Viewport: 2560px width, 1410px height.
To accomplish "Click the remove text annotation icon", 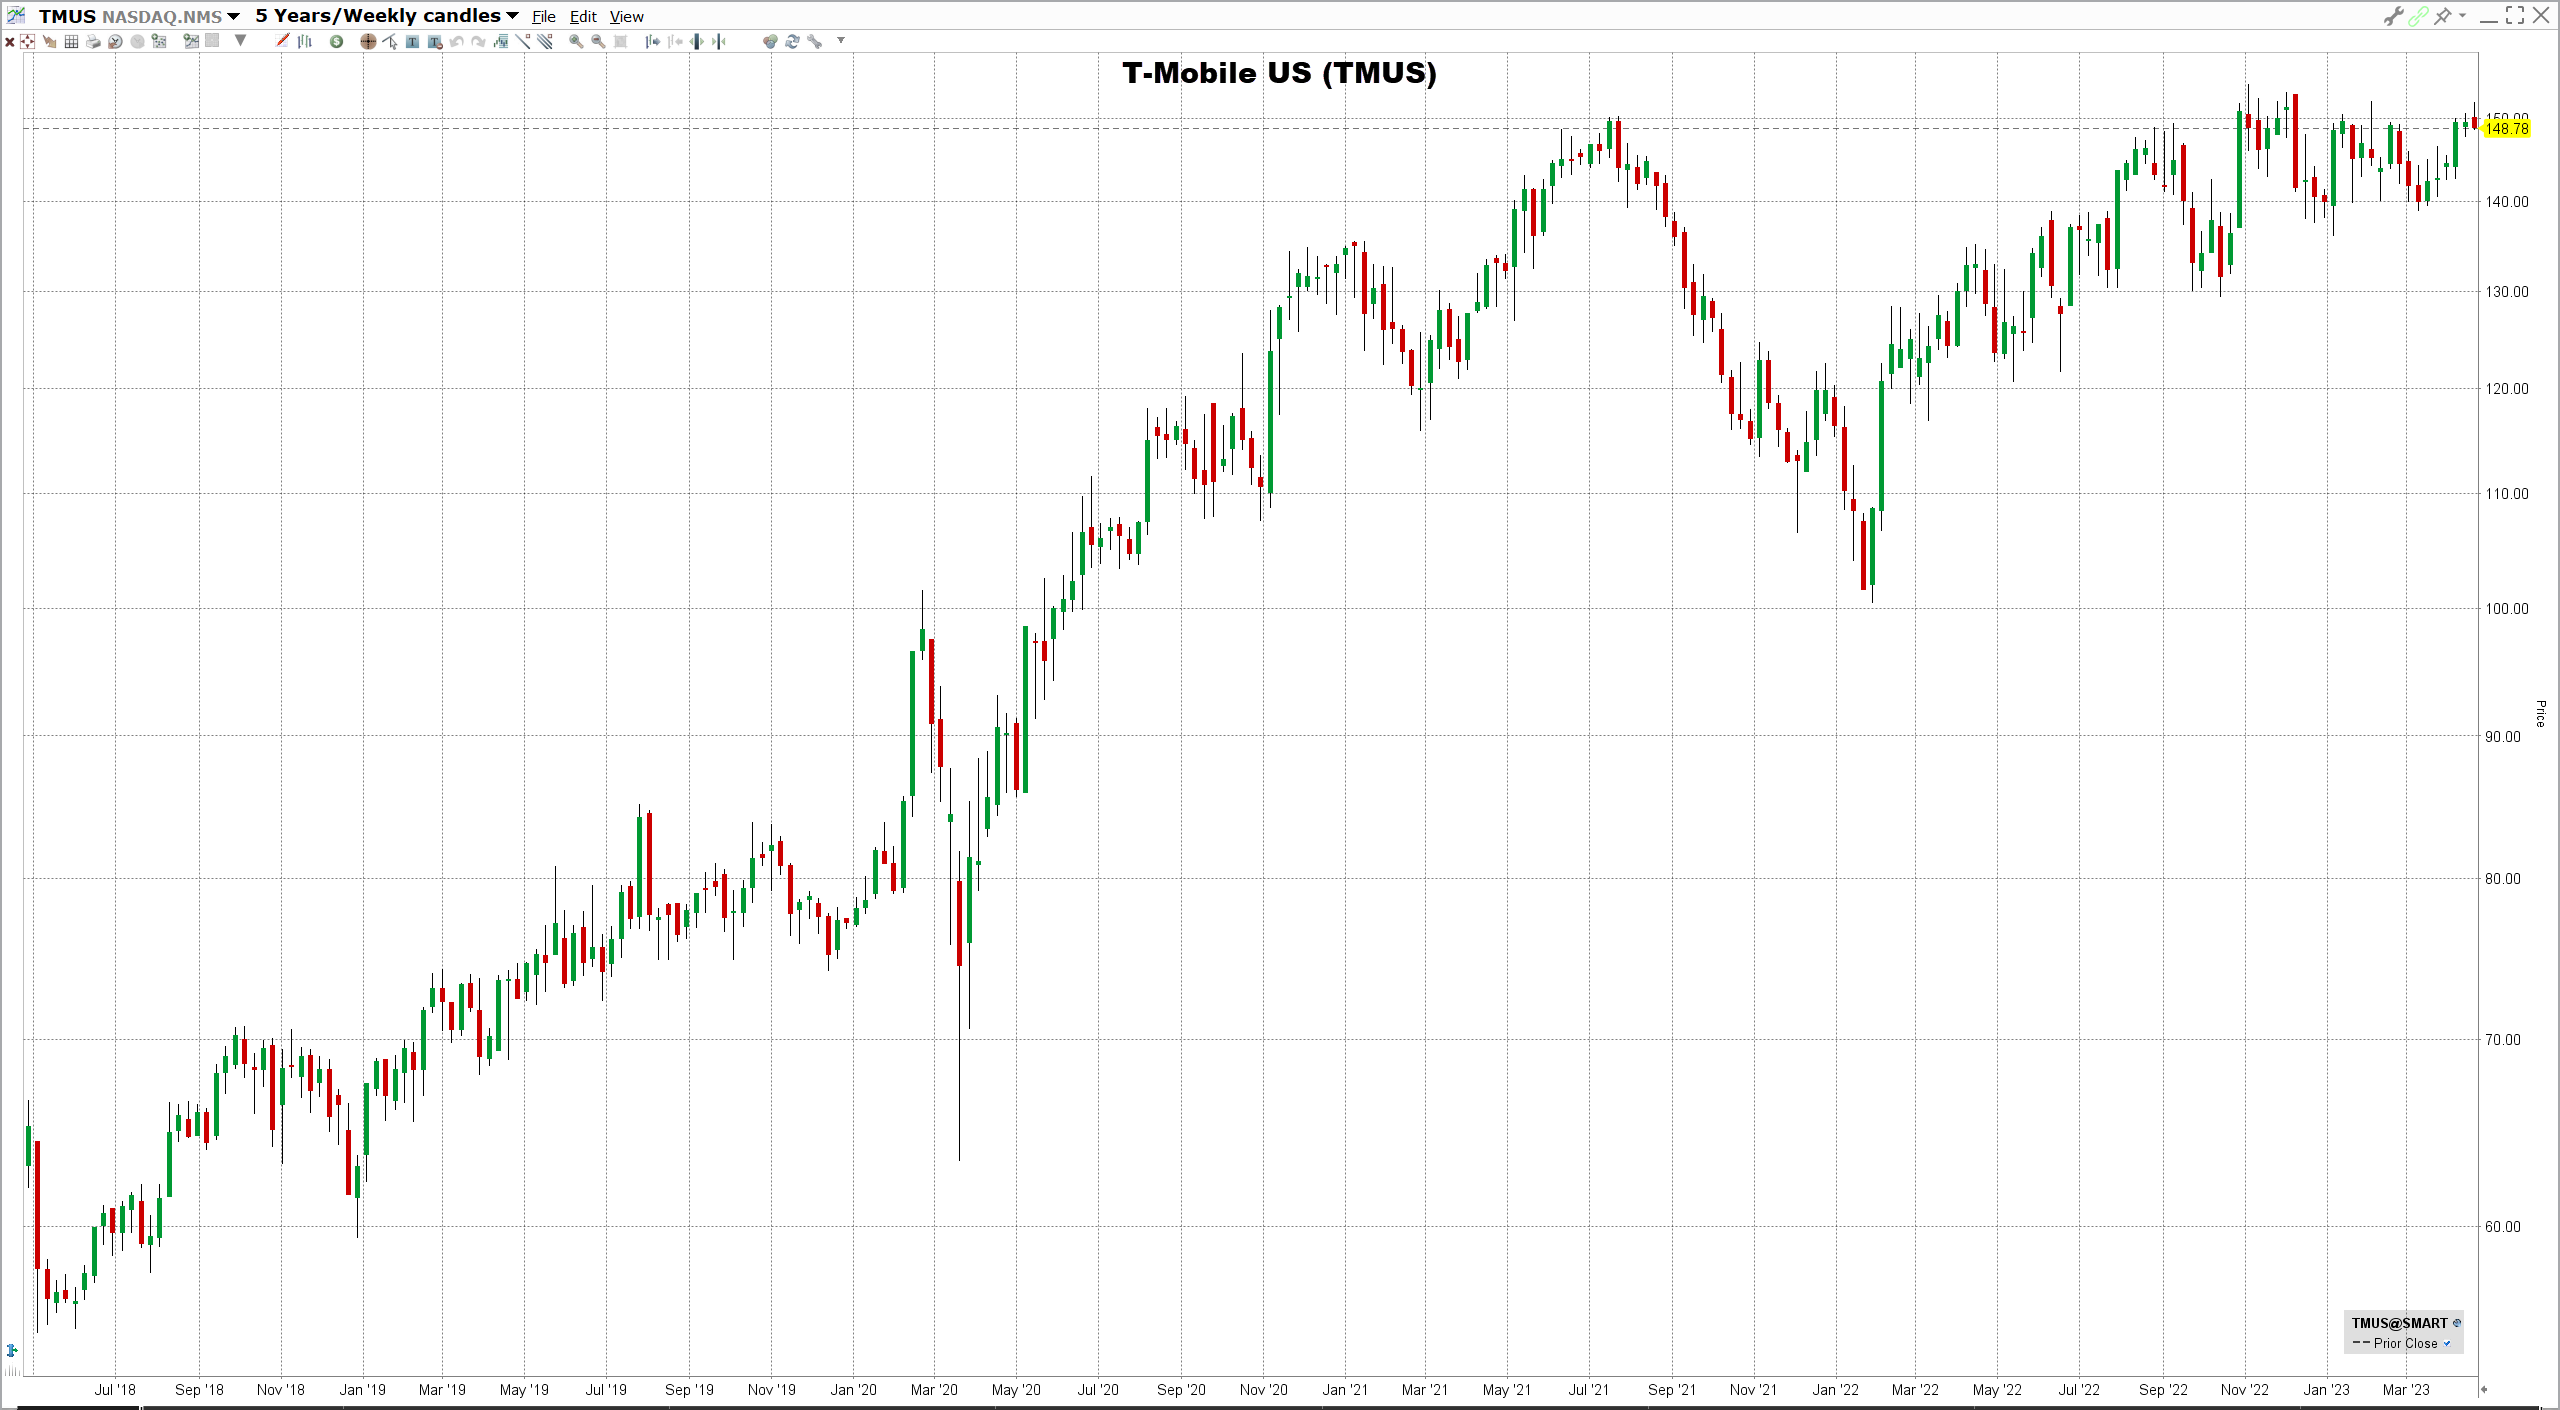I will (x=435, y=42).
